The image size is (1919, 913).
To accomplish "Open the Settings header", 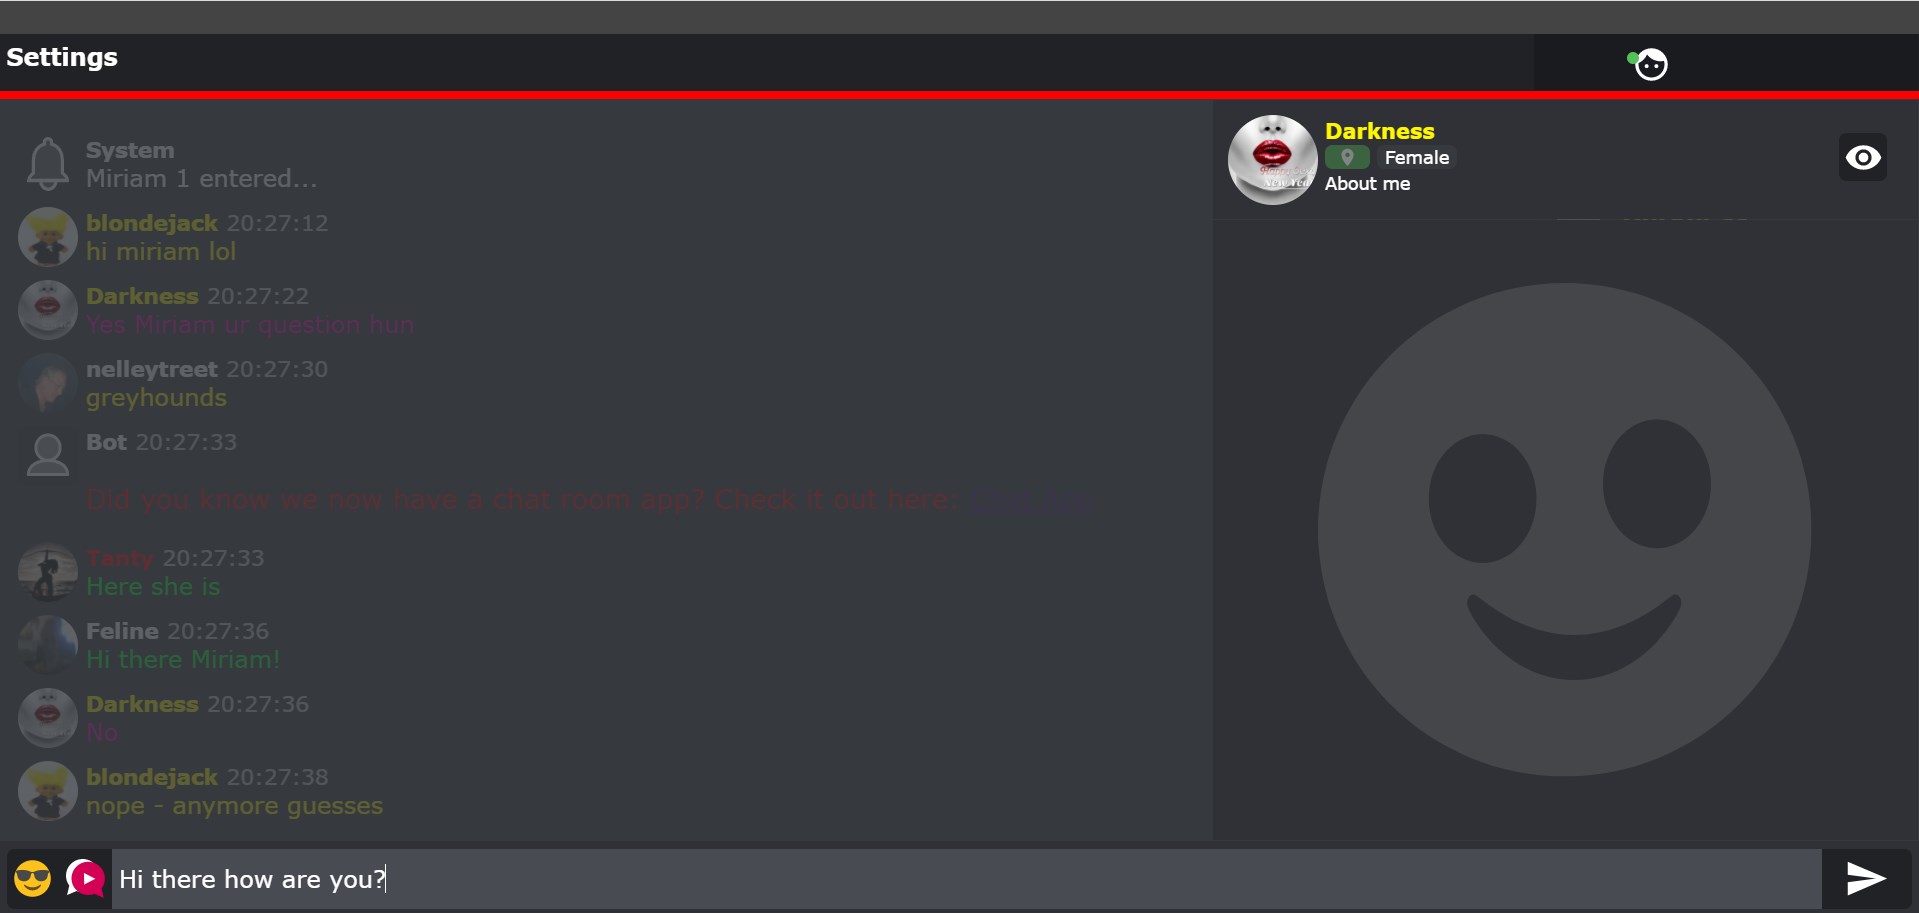I will [62, 57].
